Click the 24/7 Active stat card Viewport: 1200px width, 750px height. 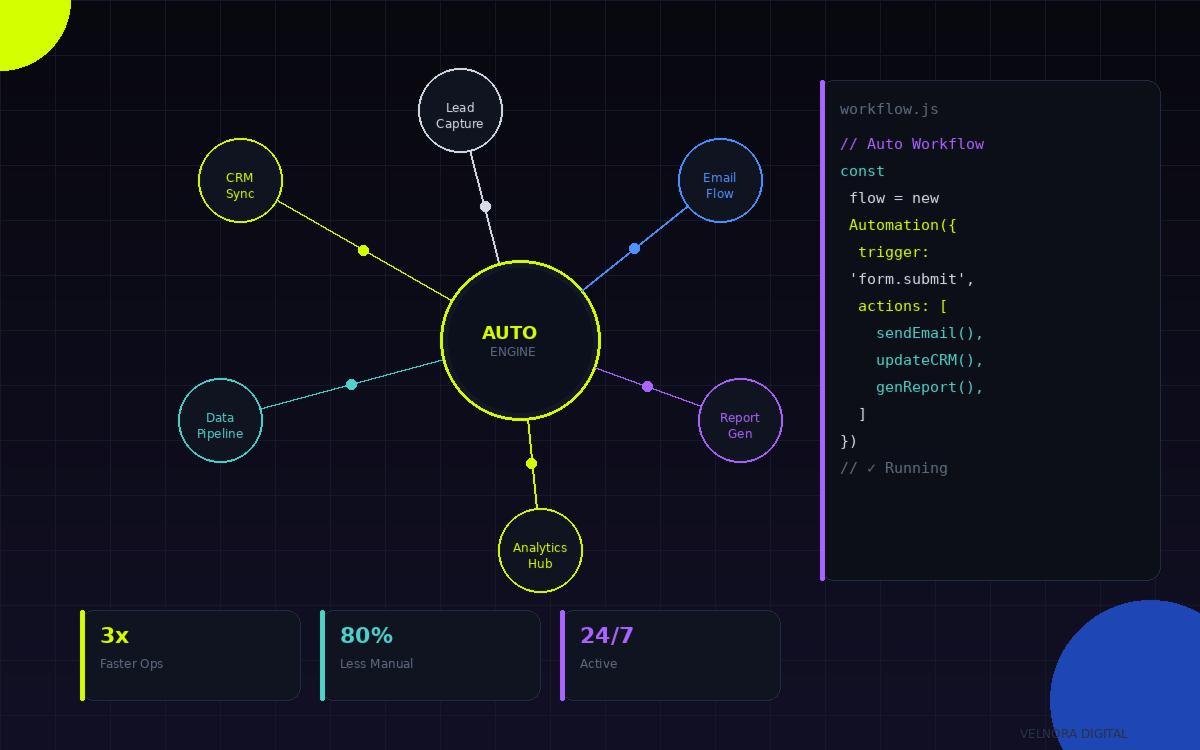(x=670, y=655)
